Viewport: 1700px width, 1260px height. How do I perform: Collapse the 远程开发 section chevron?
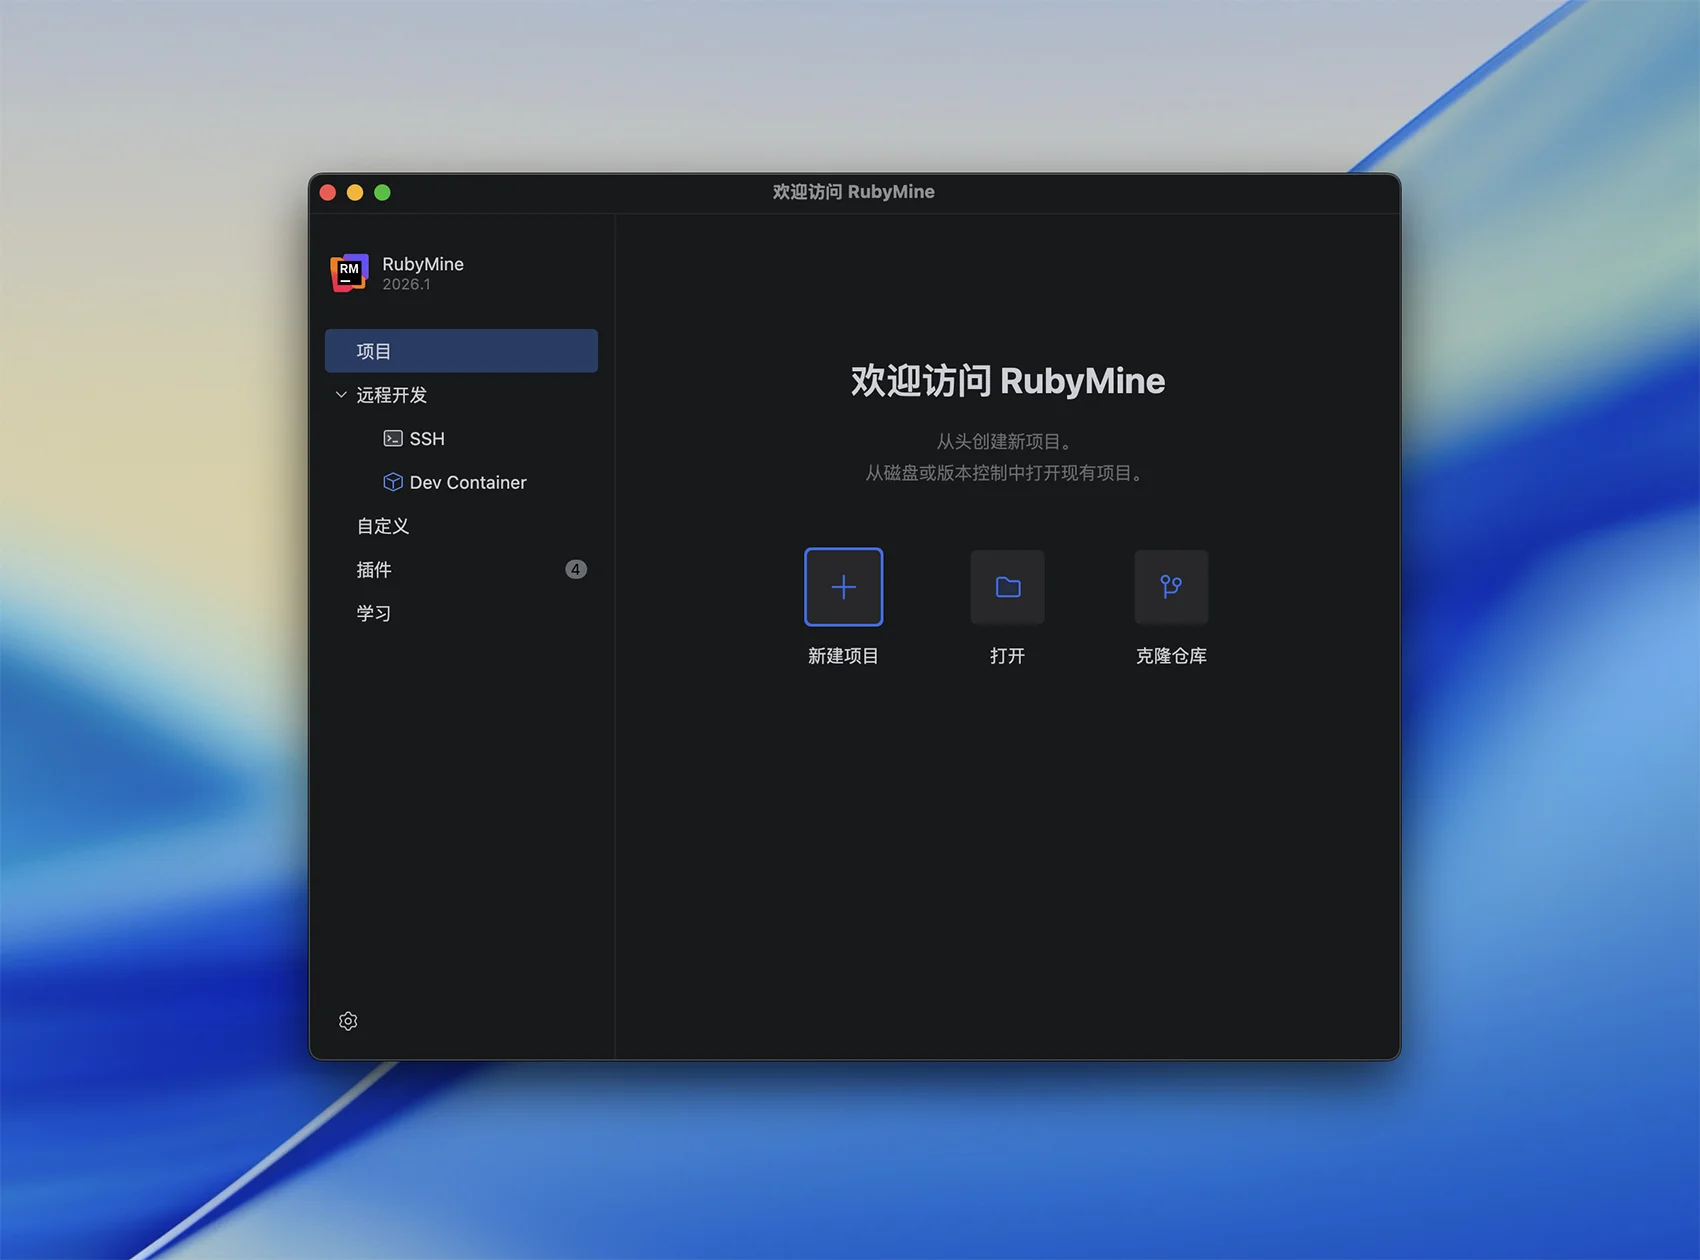(341, 395)
